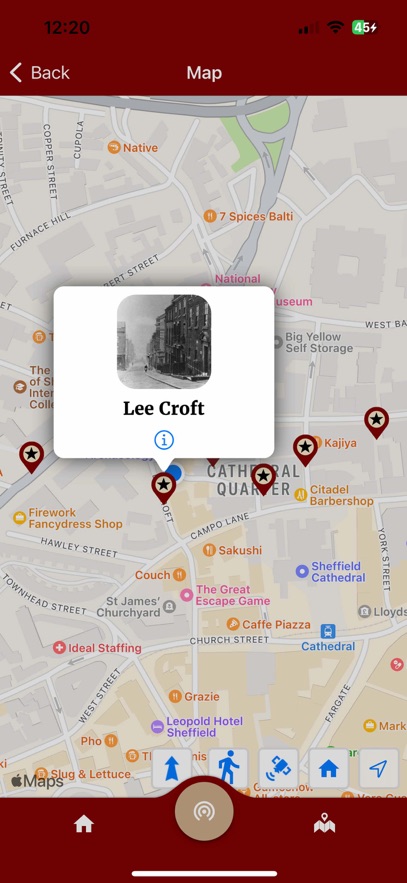
Task: Tap the round broadcast button in bottom bar
Action: 203,811
